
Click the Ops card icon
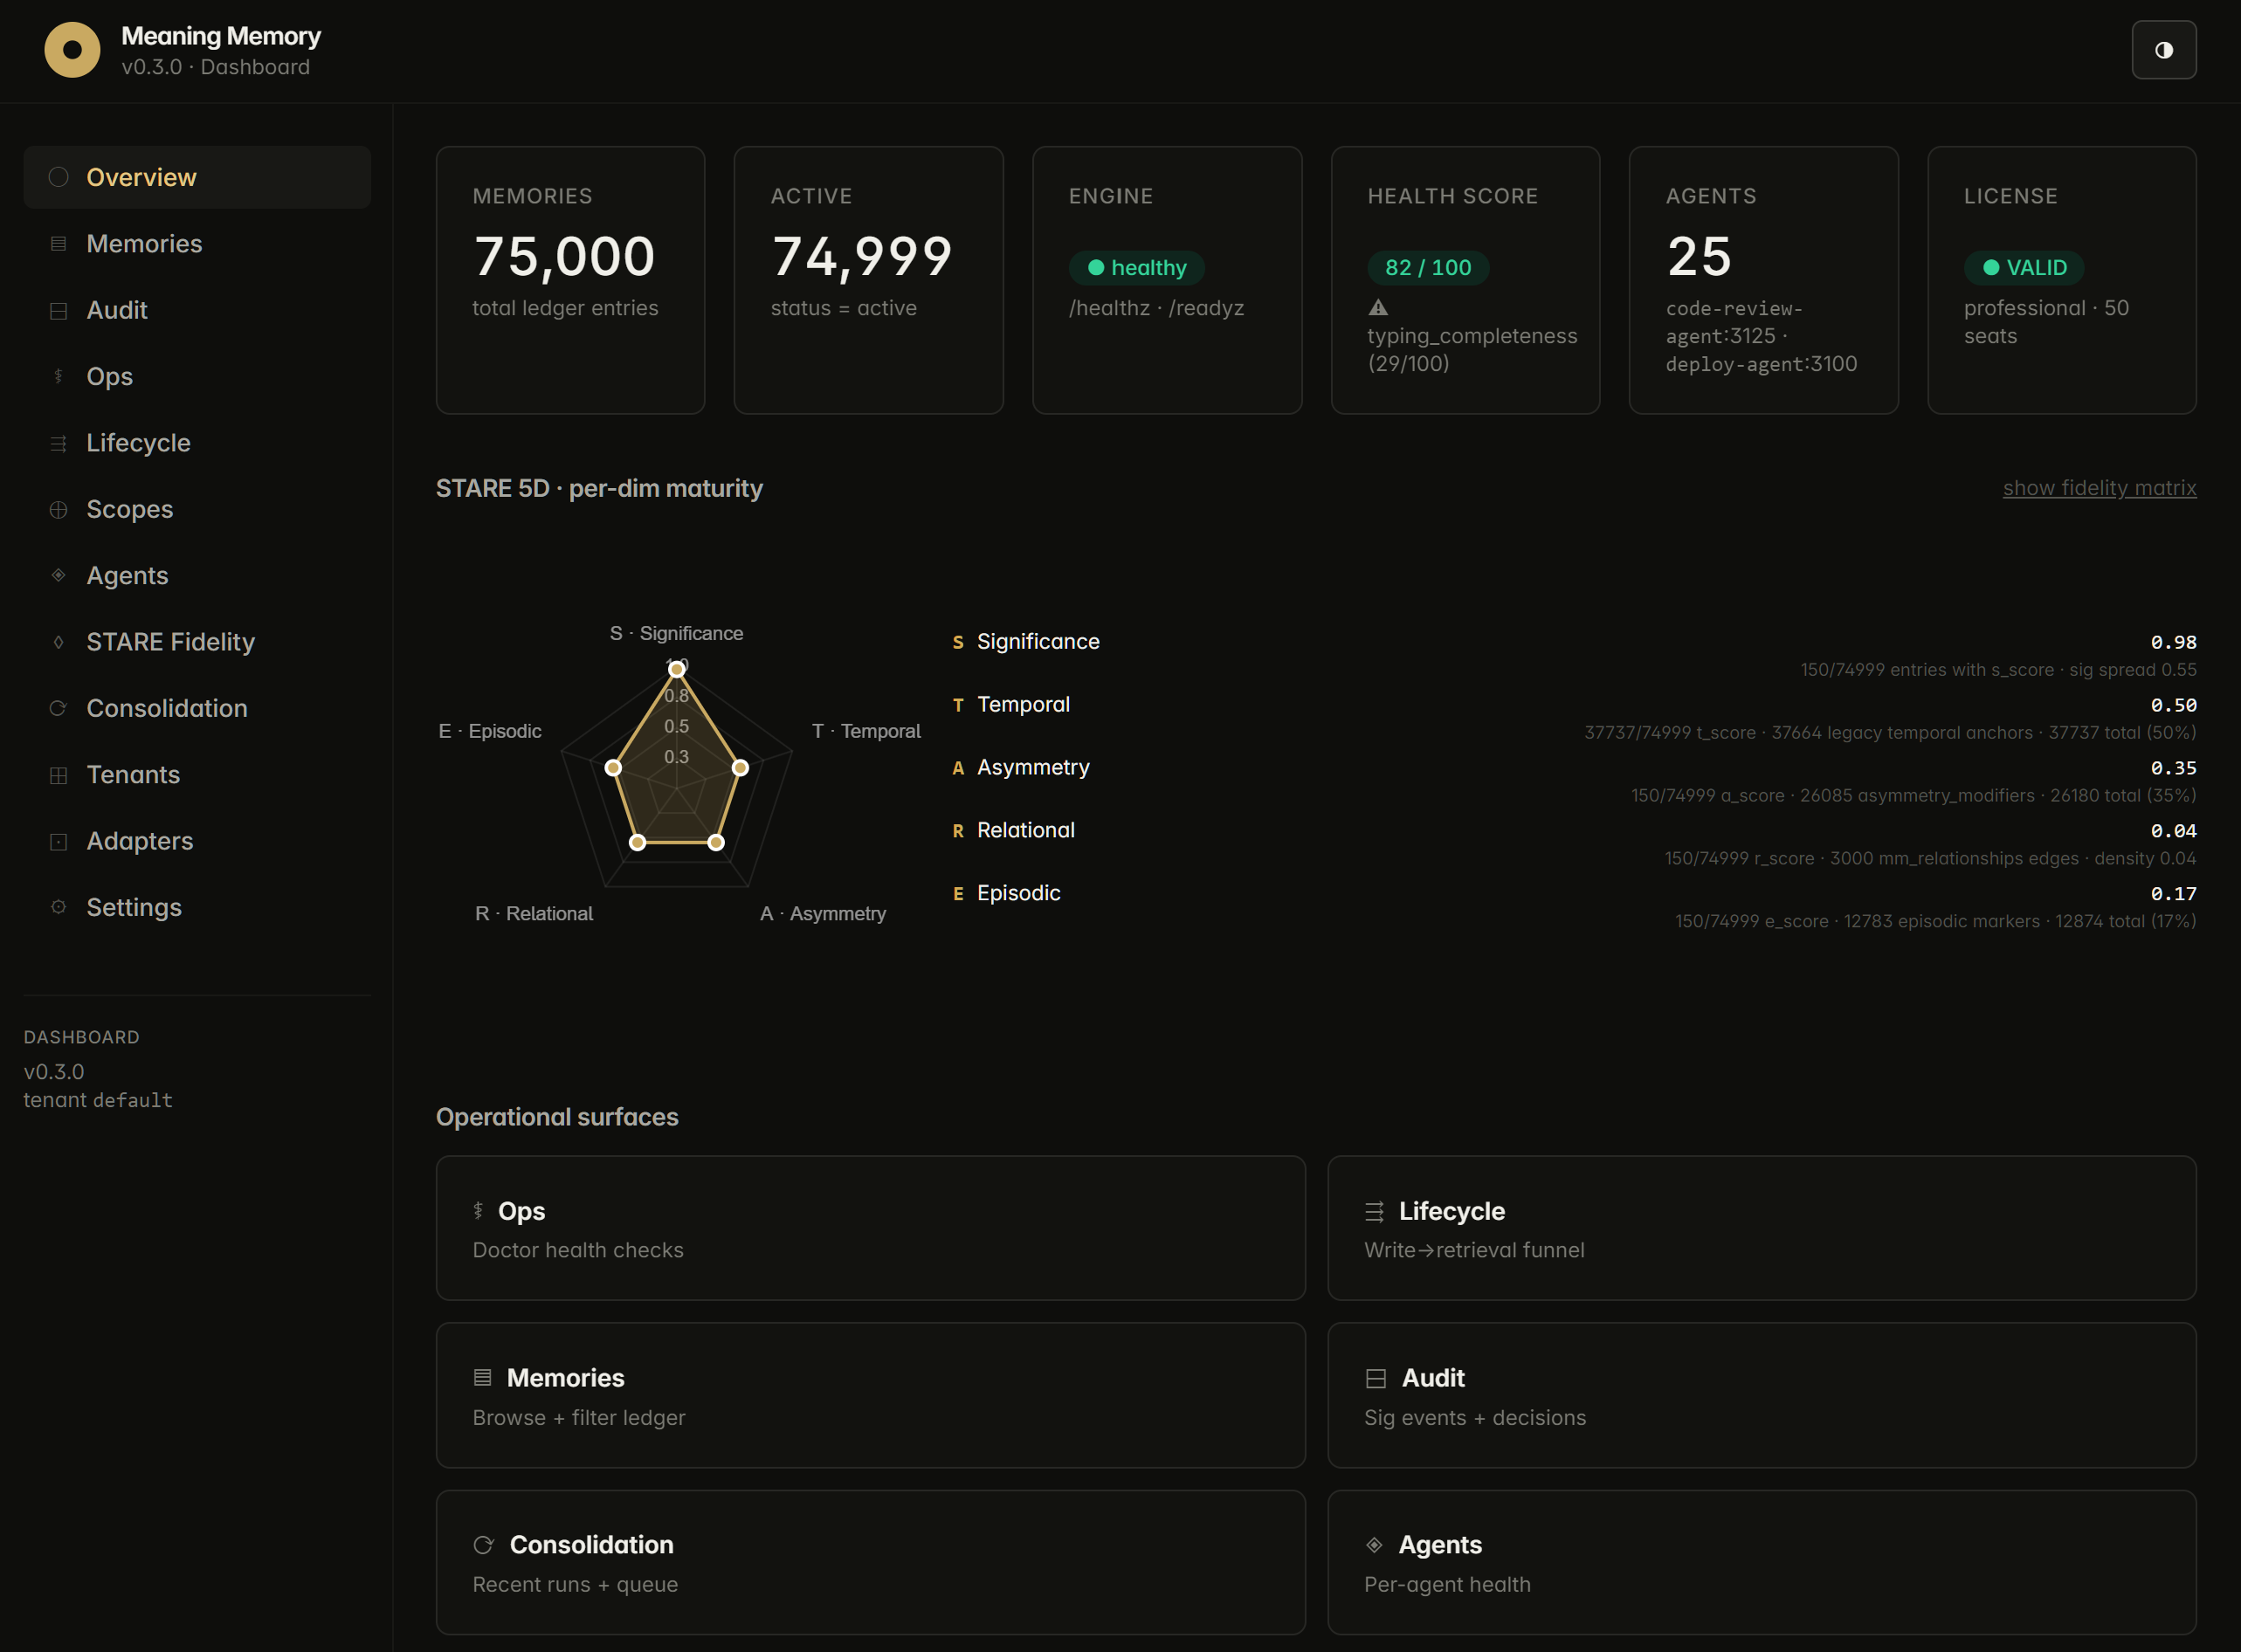[478, 1211]
